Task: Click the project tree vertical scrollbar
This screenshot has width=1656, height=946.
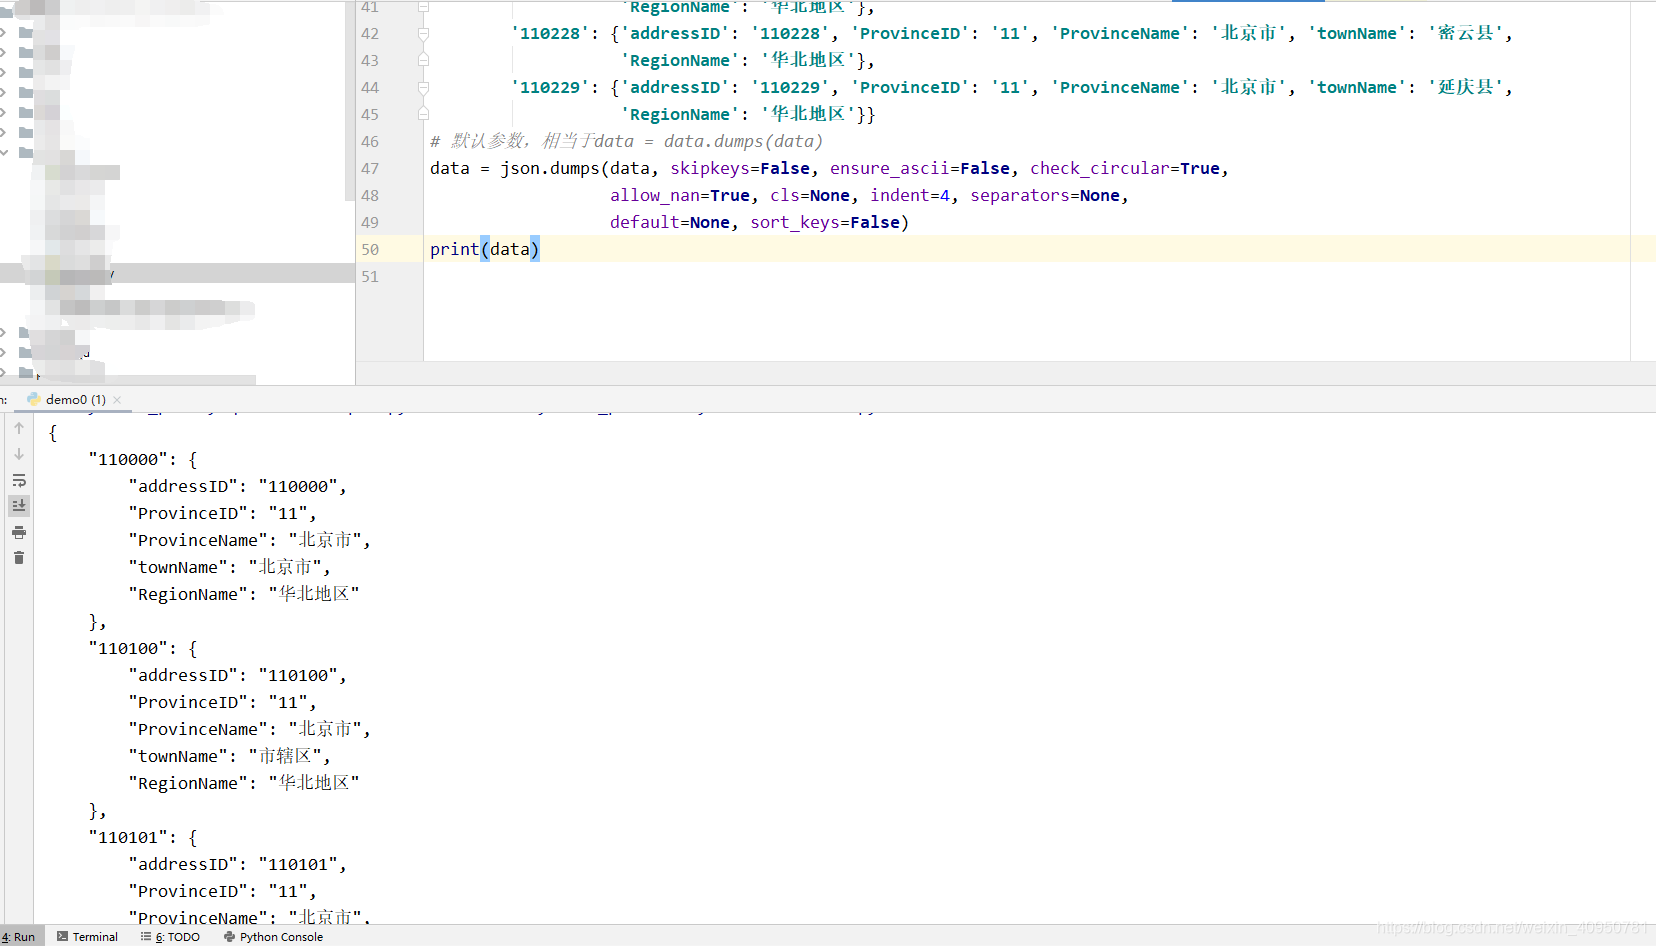Action: [x=349, y=100]
